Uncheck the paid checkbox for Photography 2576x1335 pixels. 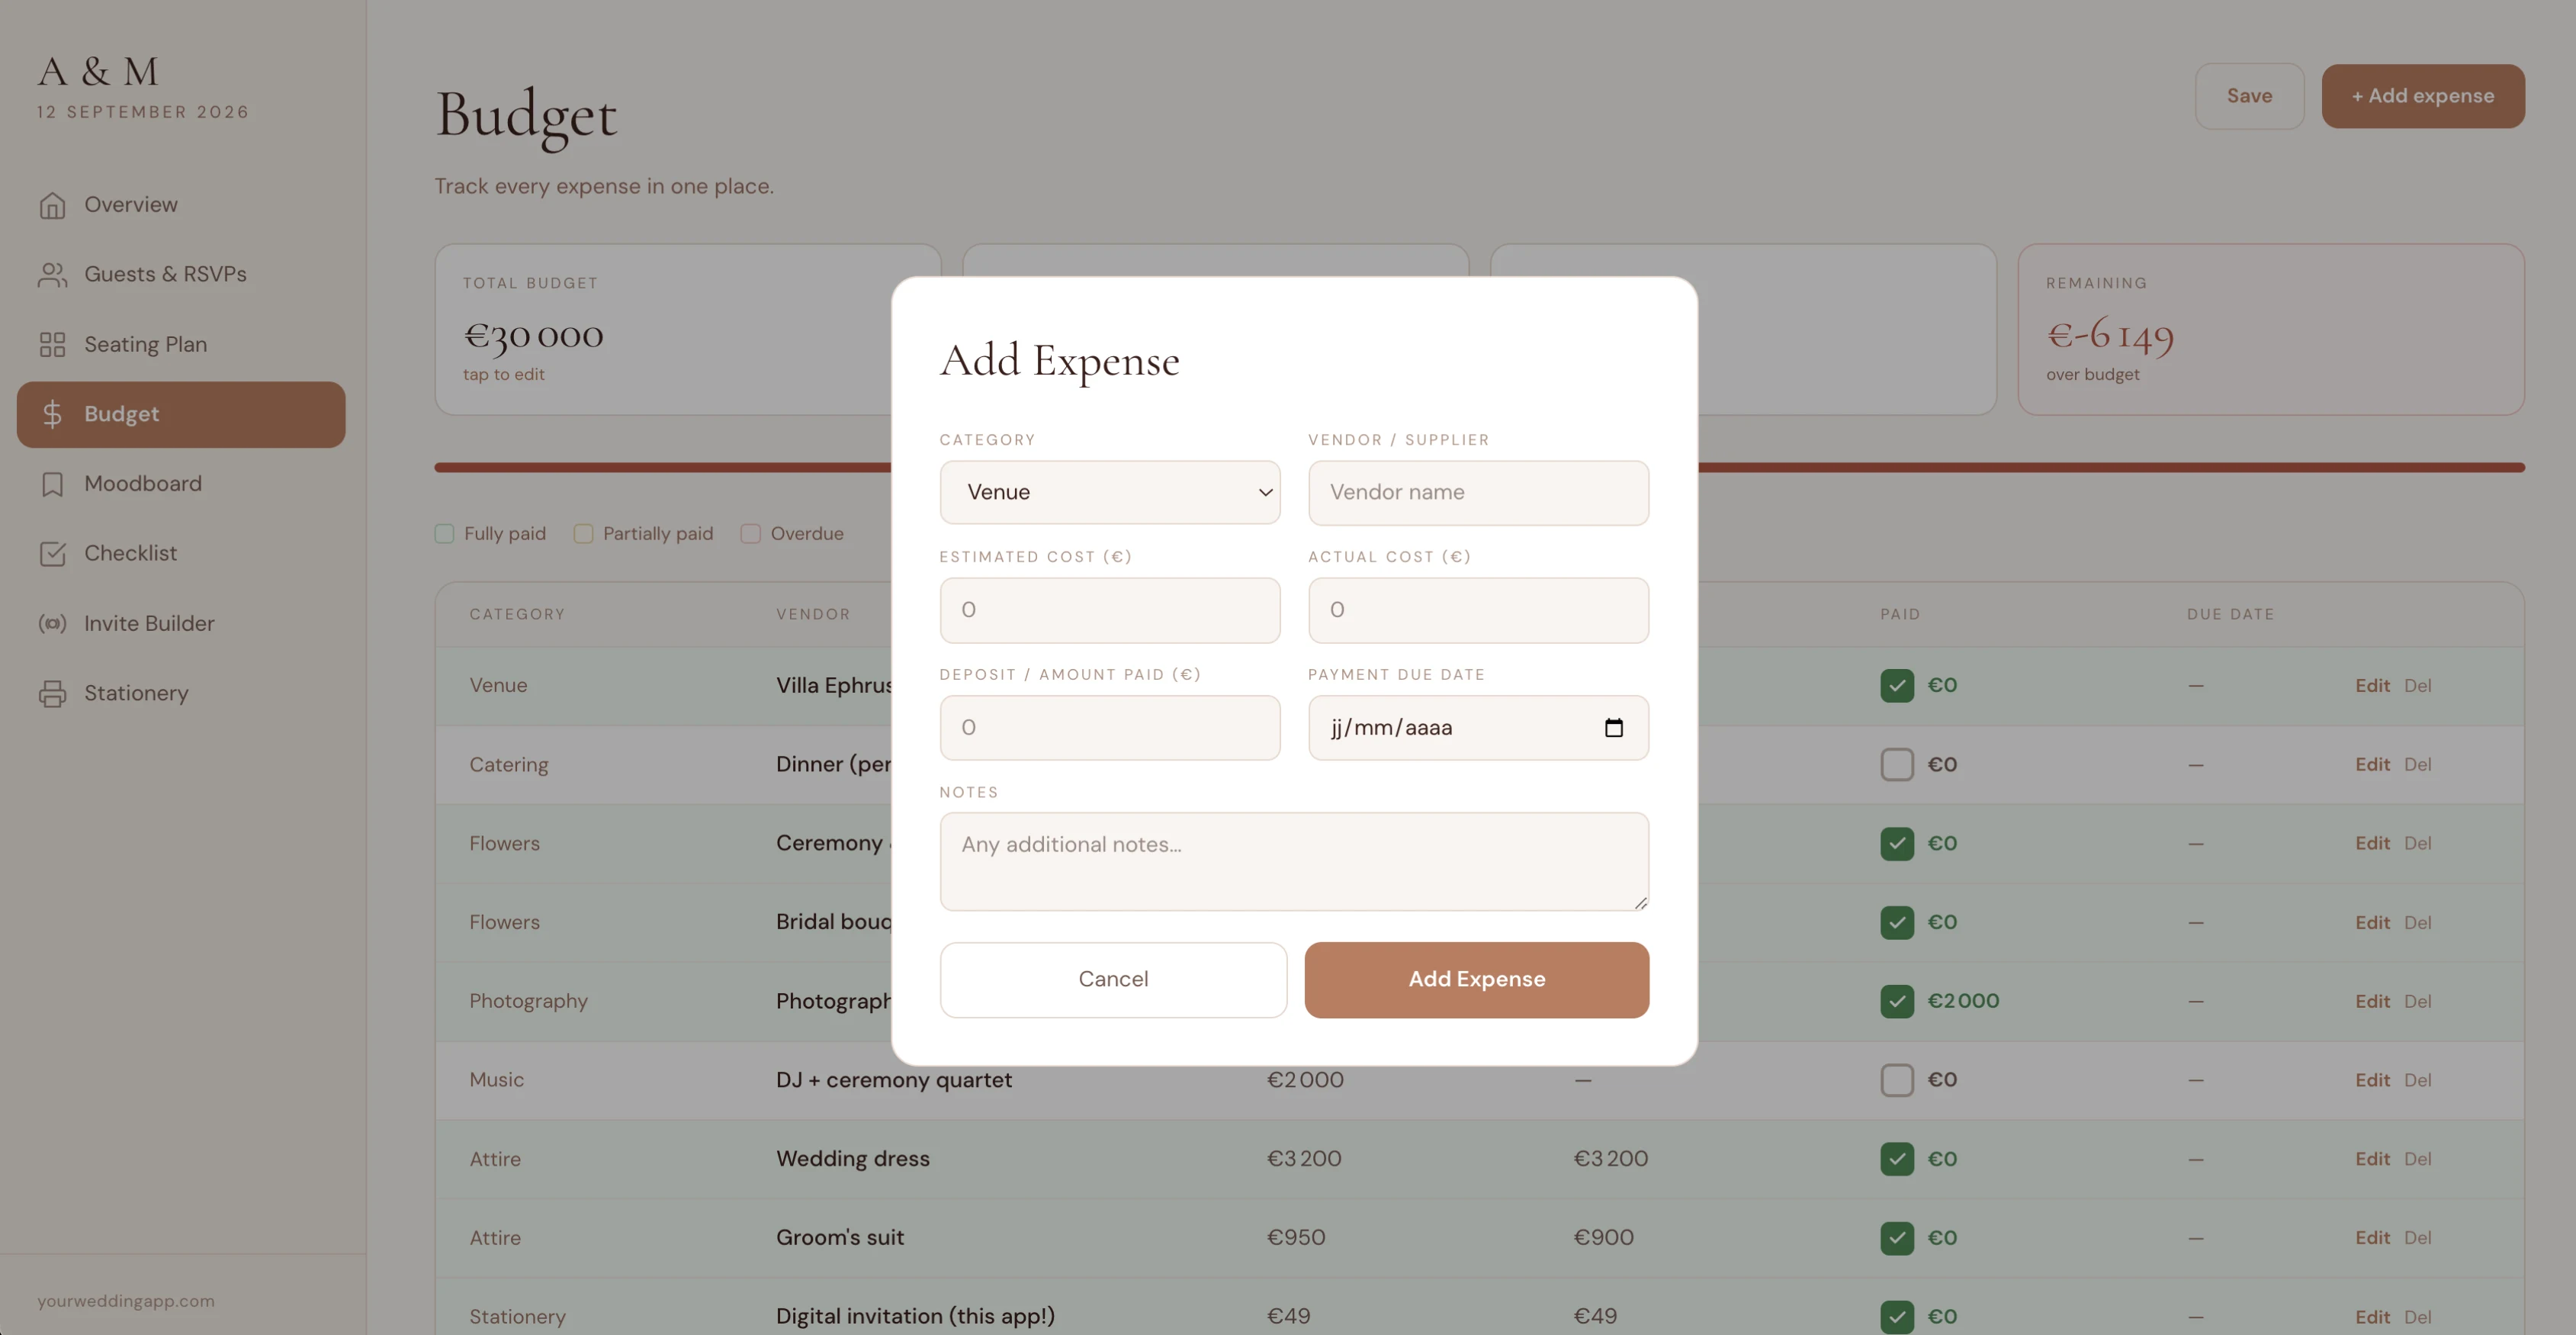coord(1897,1001)
